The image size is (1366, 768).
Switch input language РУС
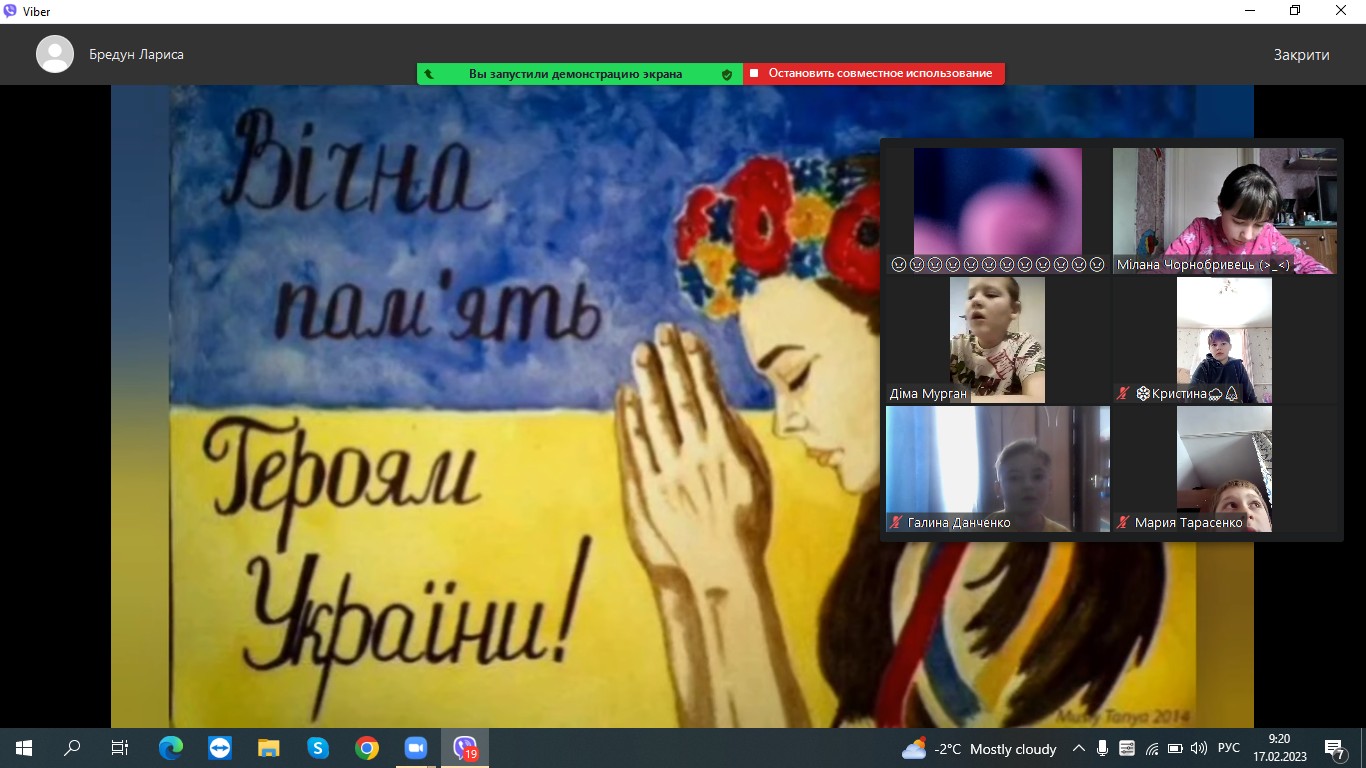coord(1229,748)
